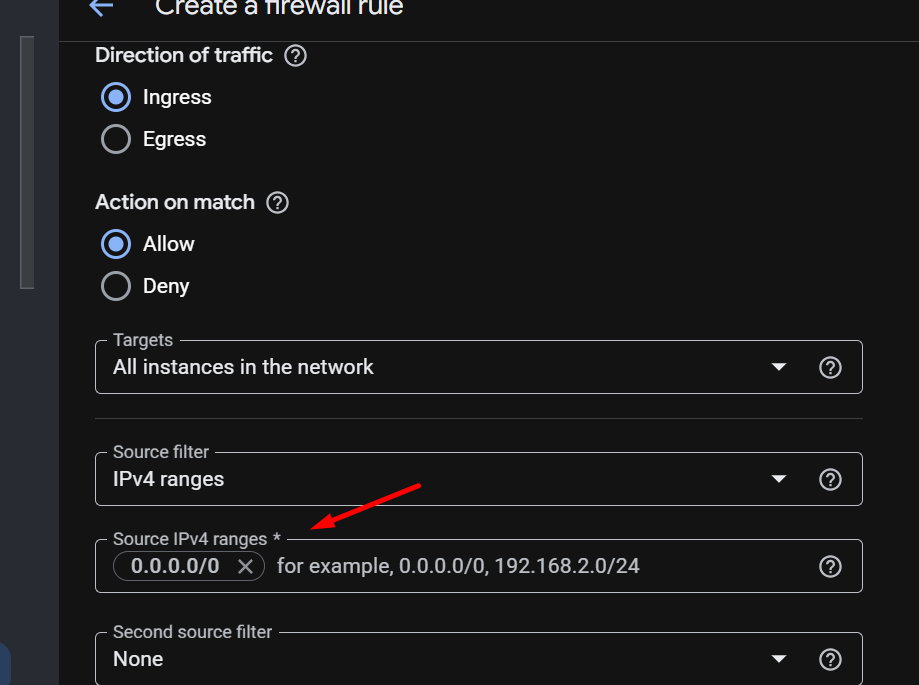Screen dimensions: 919x685
Task: Go back using the back arrow
Action: tap(101, 7)
